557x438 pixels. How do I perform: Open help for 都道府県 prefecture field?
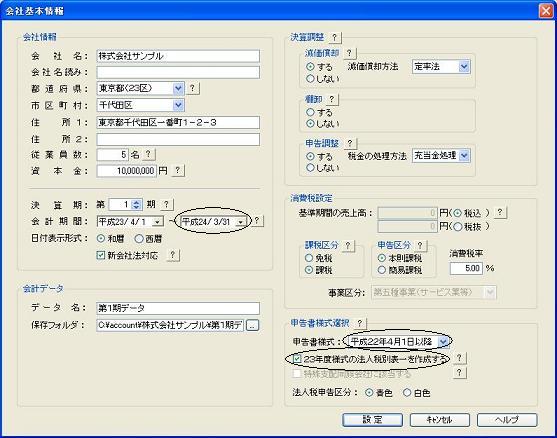click(192, 88)
